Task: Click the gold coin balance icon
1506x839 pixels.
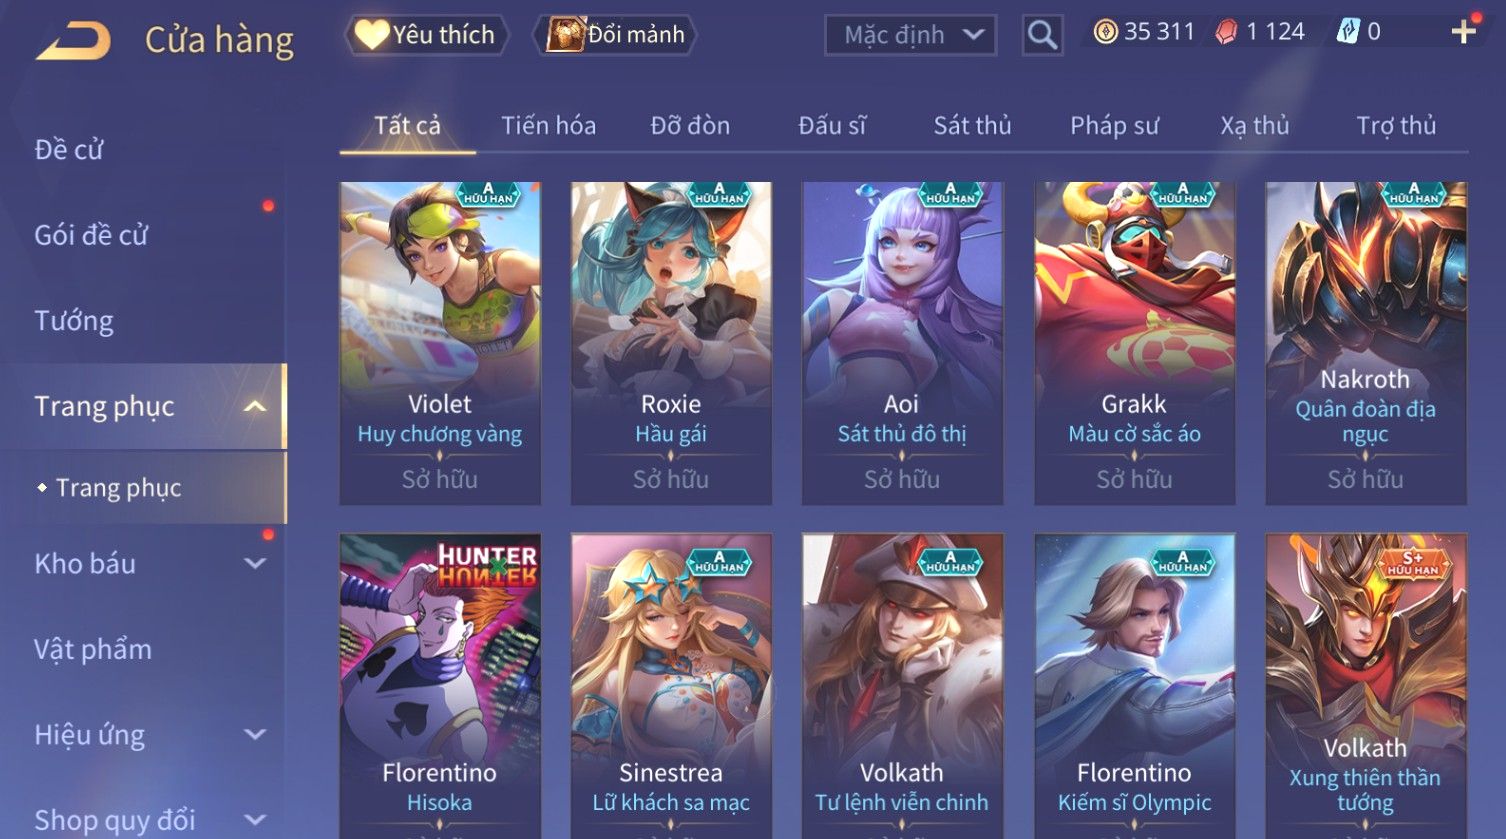Action: [x=1105, y=33]
